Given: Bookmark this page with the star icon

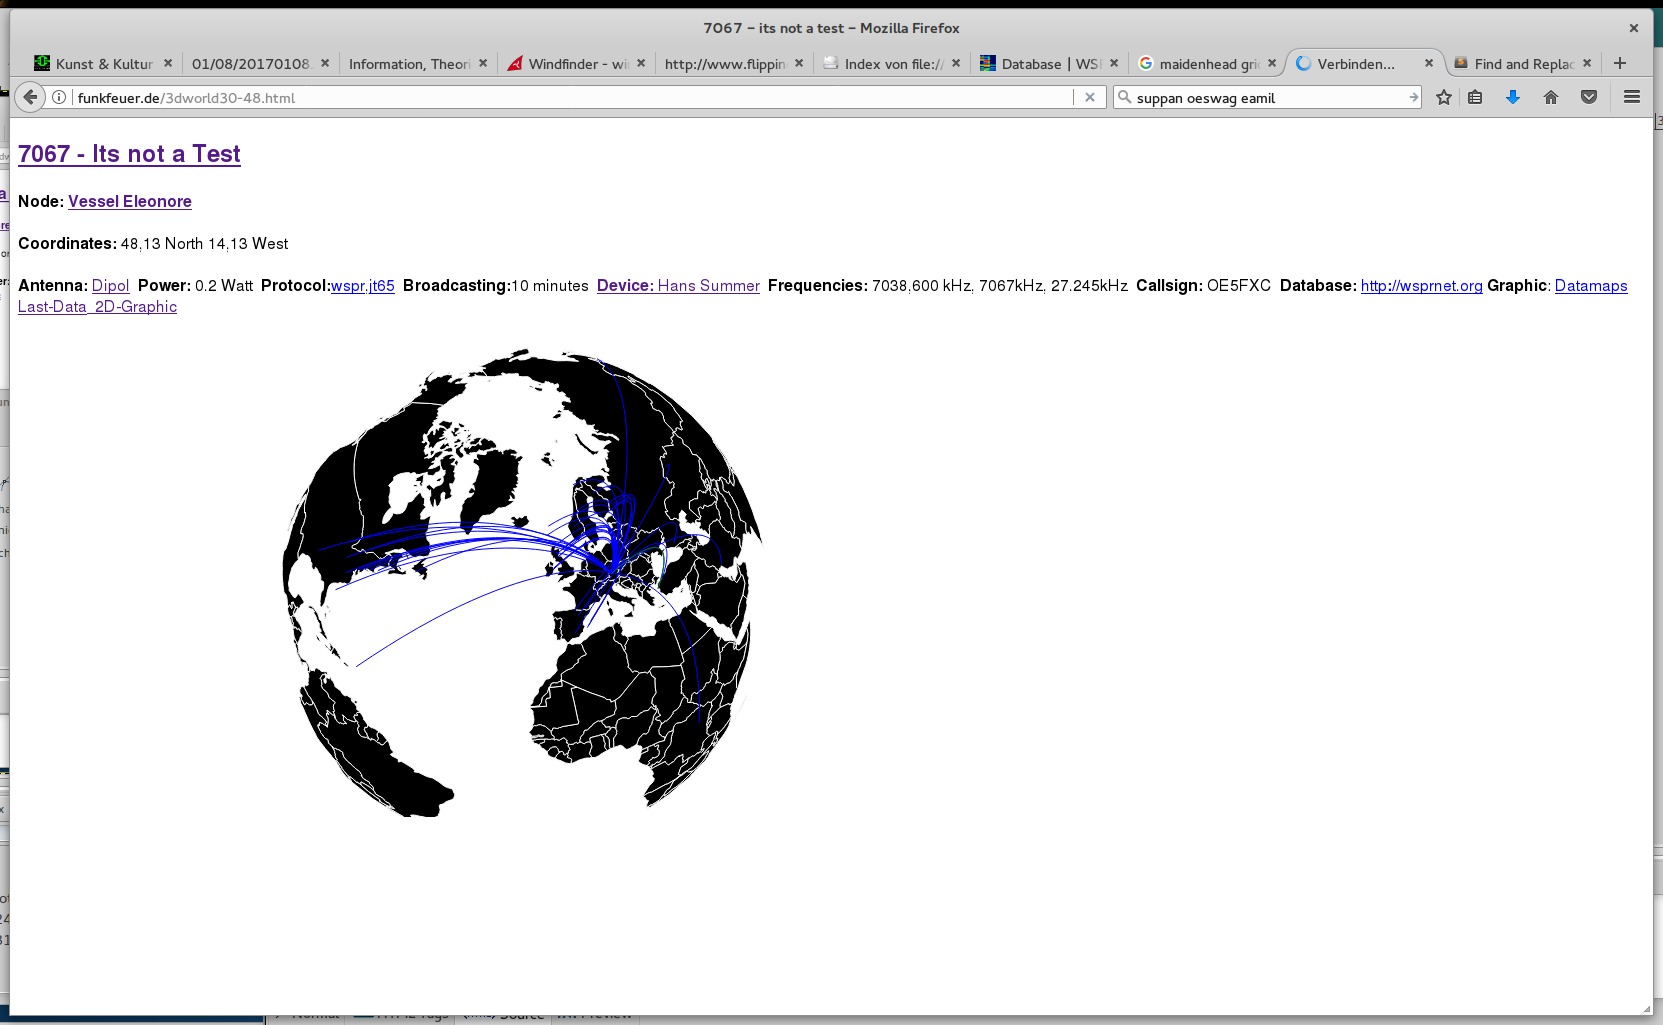Looking at the screenshot, I should tap(1444, 97).
